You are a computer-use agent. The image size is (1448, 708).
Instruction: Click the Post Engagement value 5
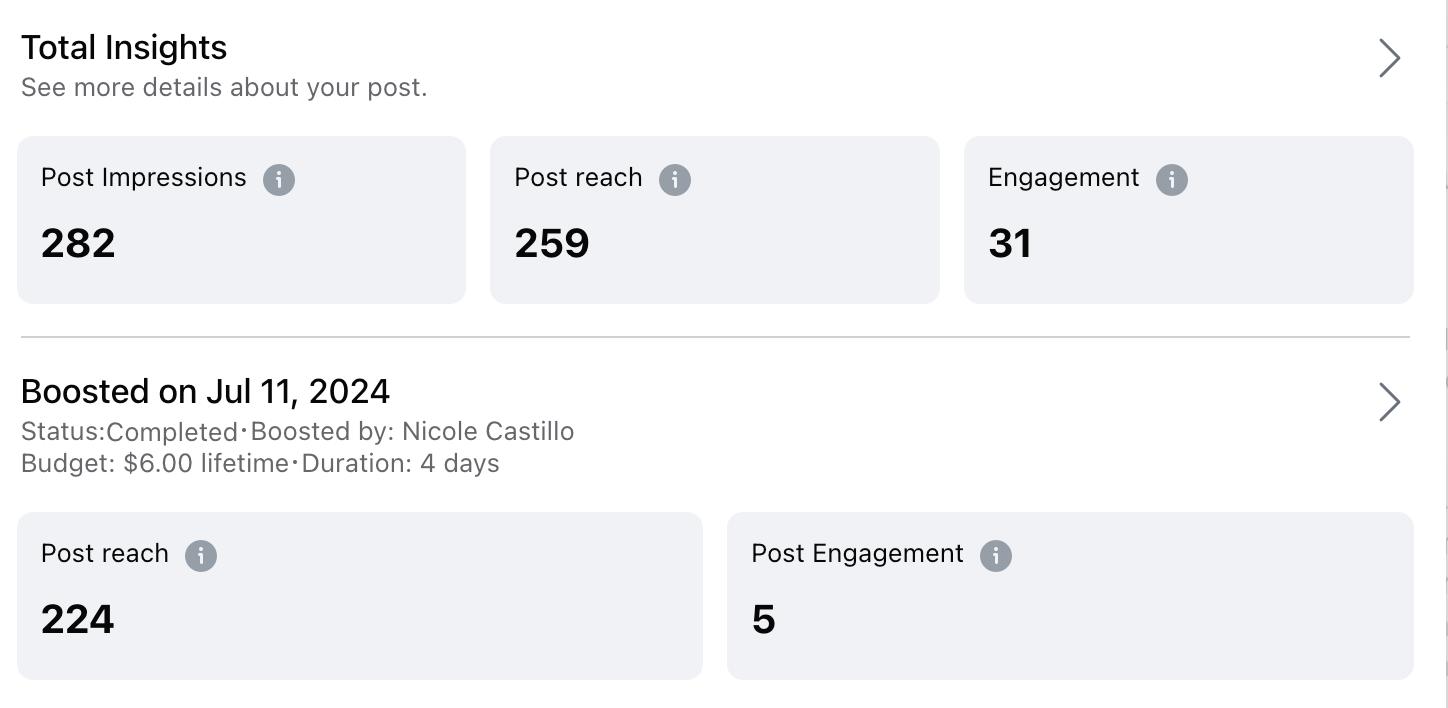764,620
